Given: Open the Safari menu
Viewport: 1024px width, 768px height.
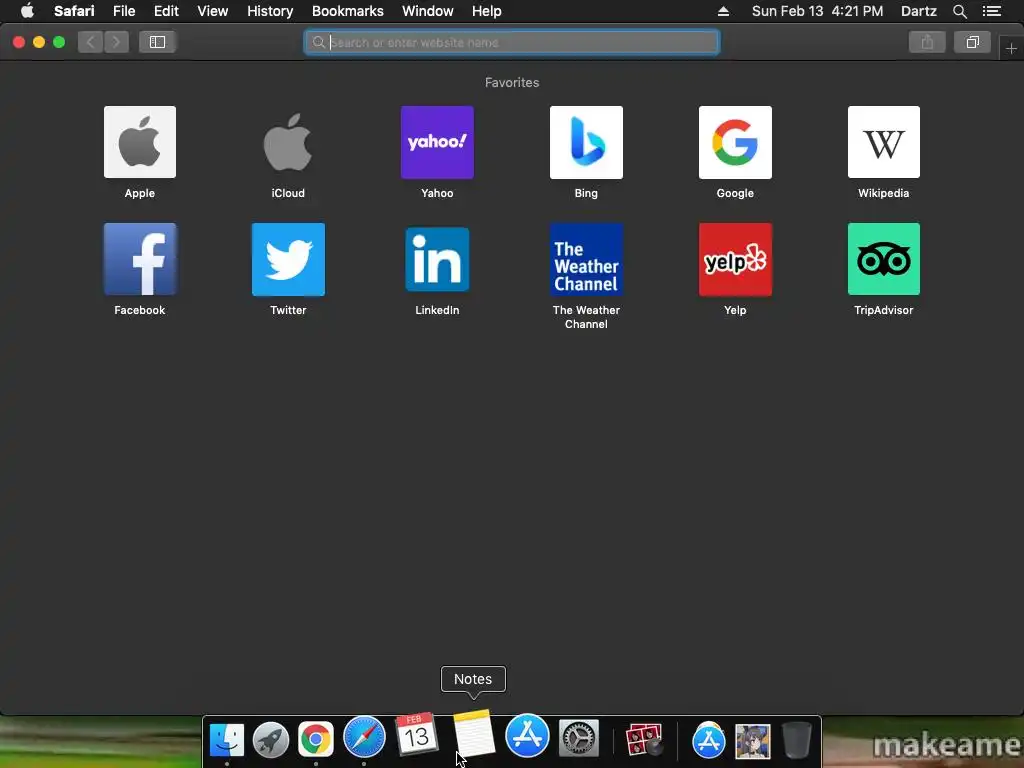Looking at the screenshot, I should tap(74, 11).
